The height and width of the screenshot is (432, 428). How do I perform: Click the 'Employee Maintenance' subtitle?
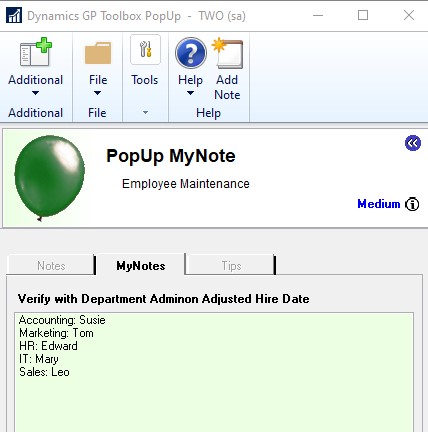(x=186, y=184)
